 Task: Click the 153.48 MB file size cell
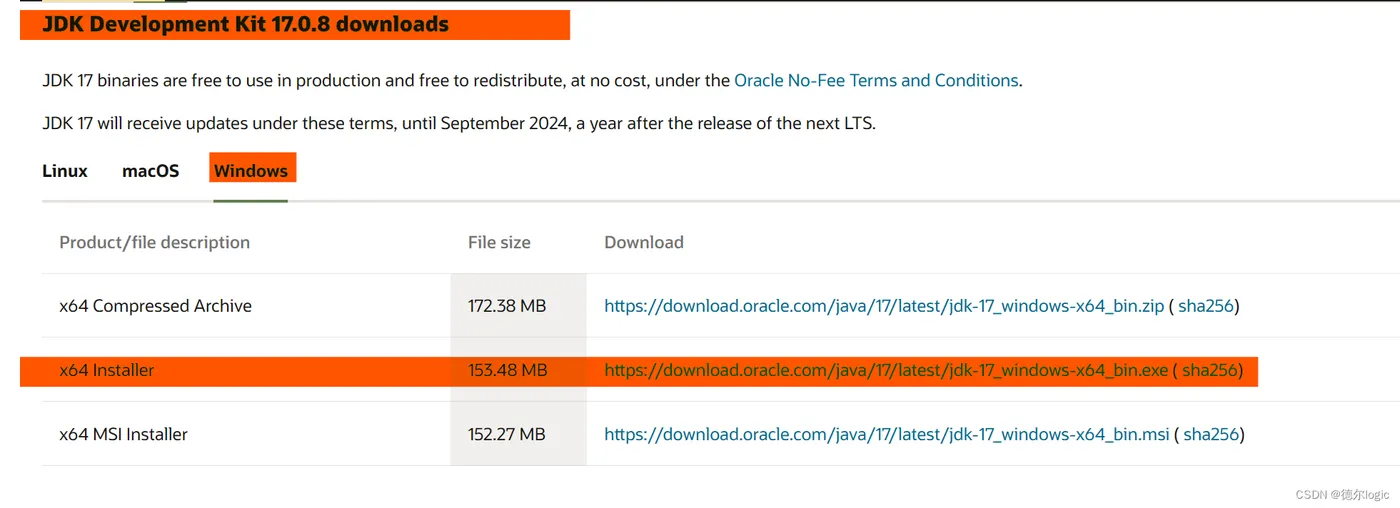(507, 370)
